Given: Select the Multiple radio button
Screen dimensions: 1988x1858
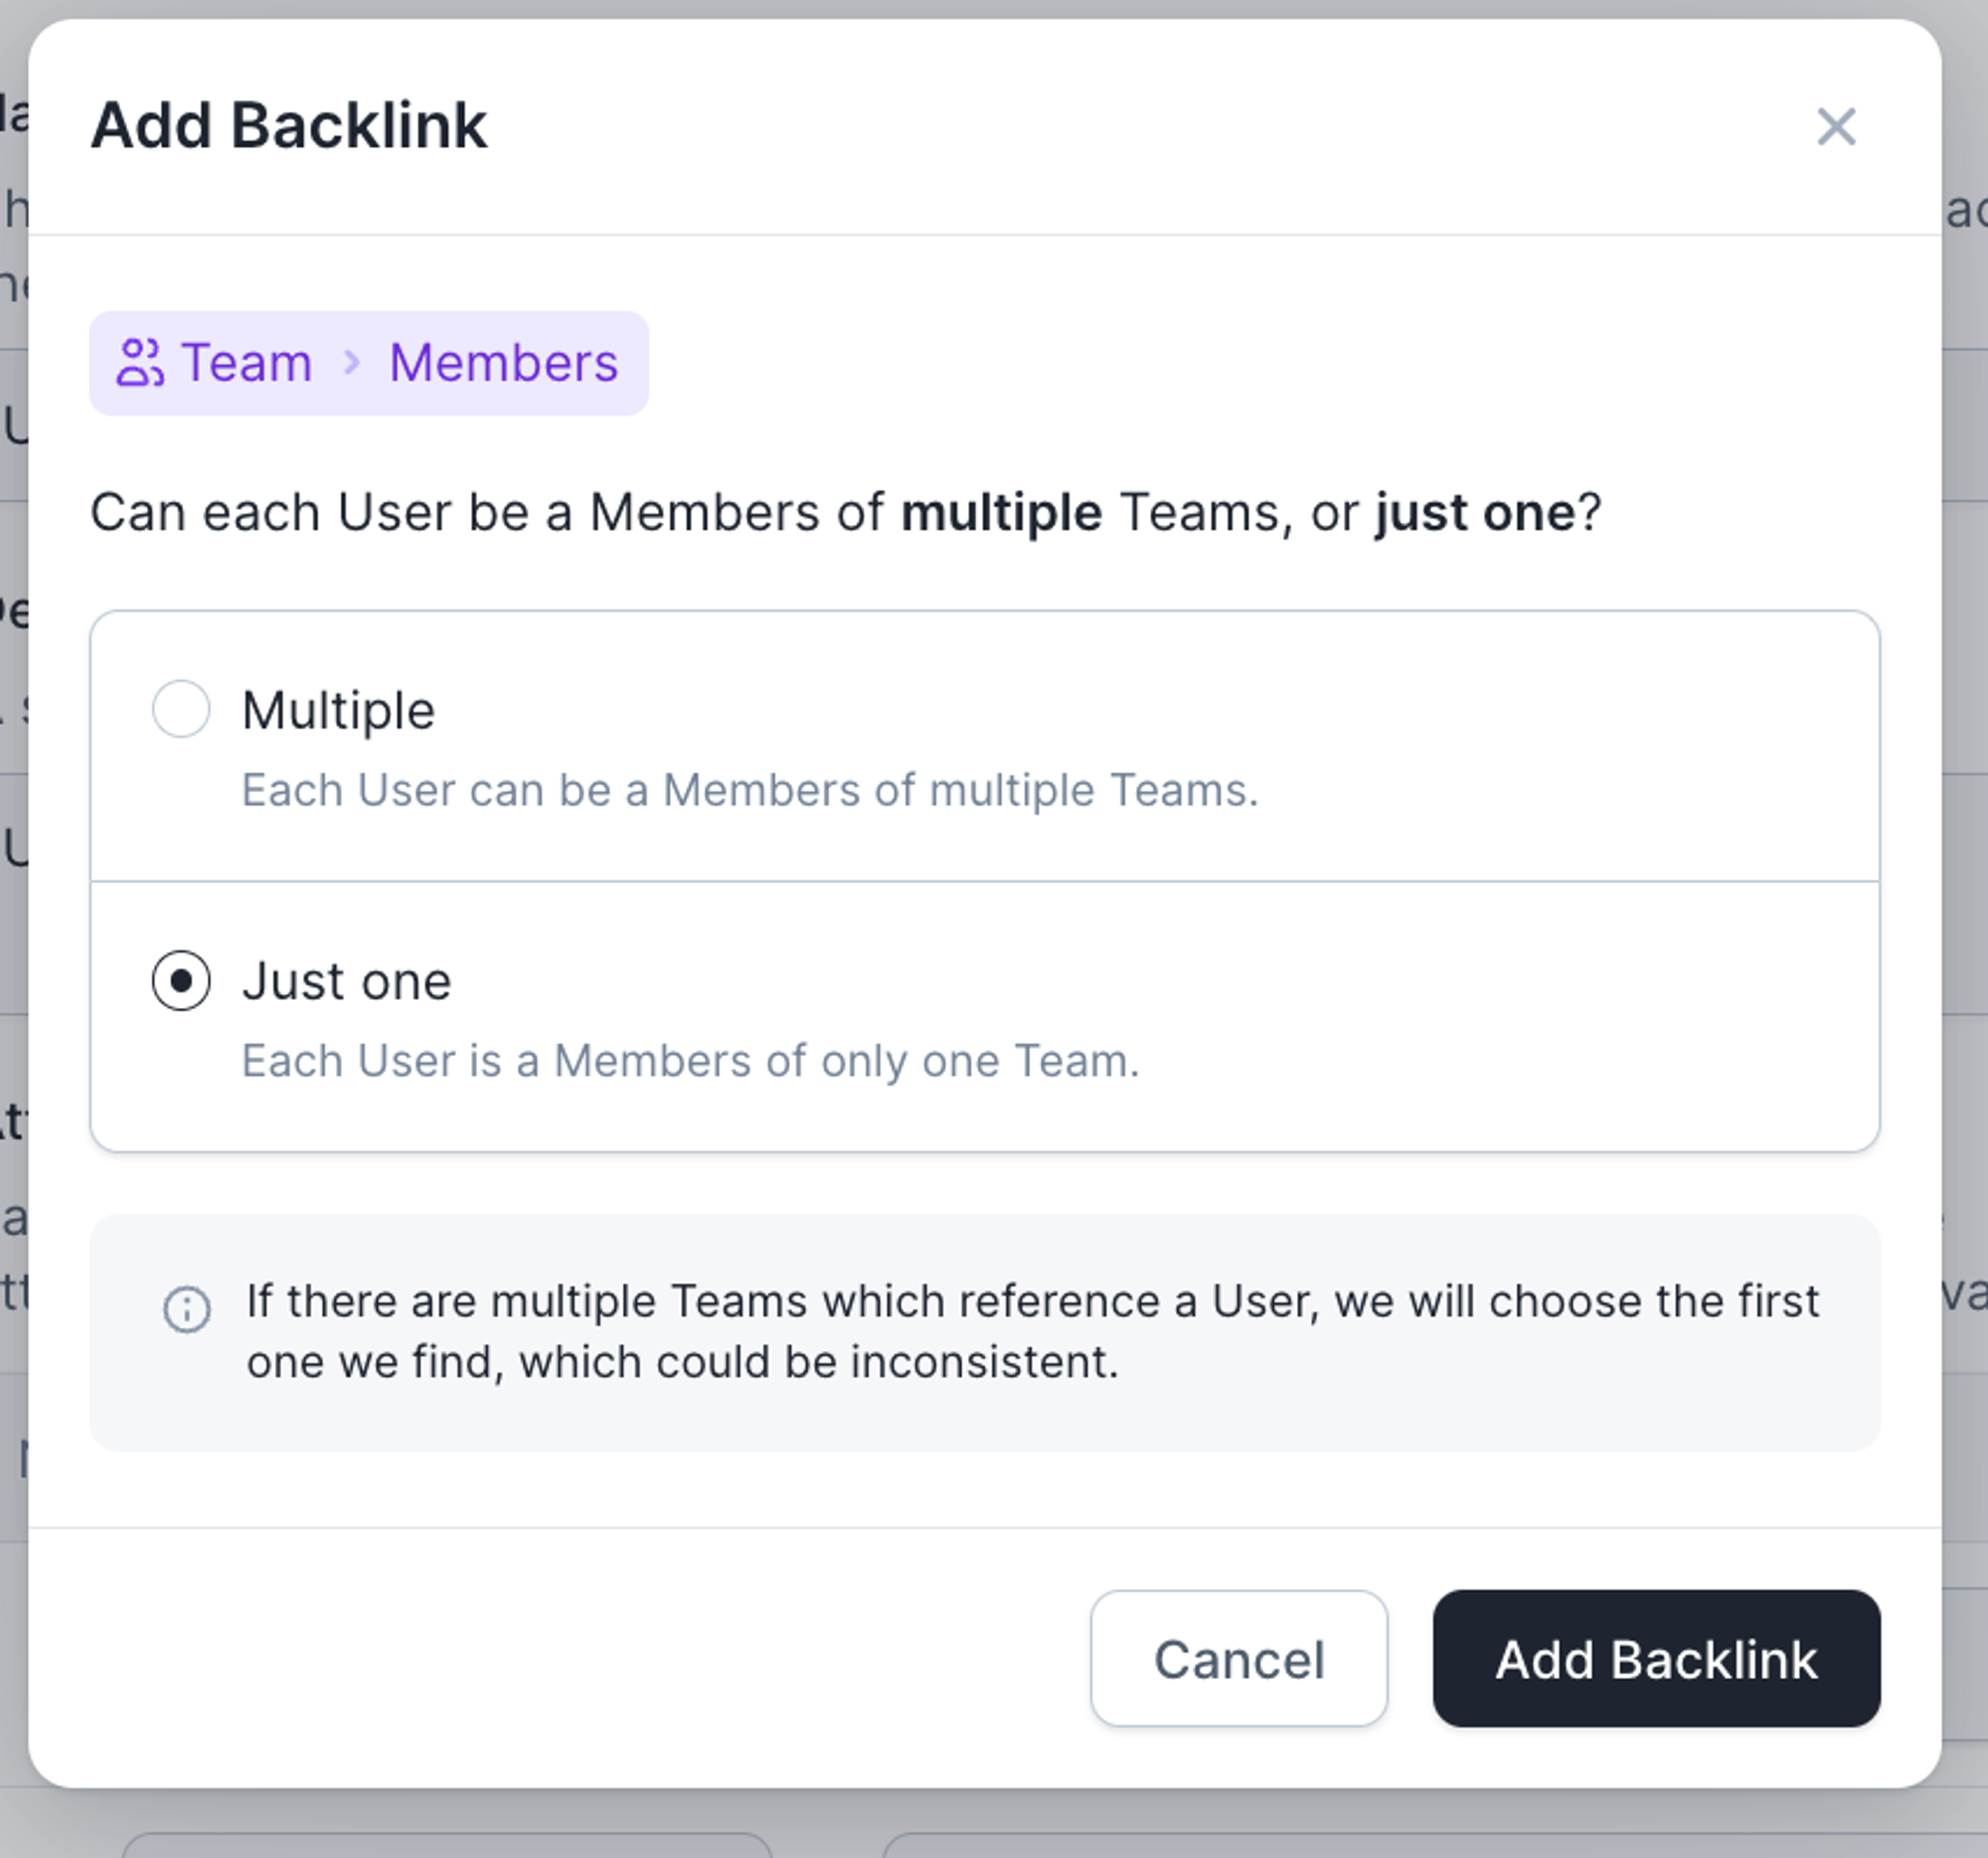Looking at the screenshot, I should click(x=181, y=709).
